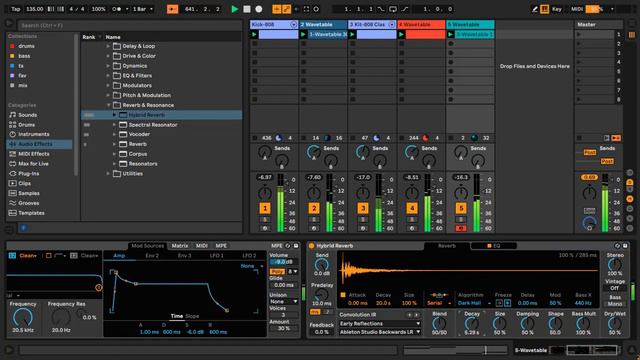Select the Master track header
Image resolution: width=640 pixels, height=360 pixels.
[x=599, y=24]
